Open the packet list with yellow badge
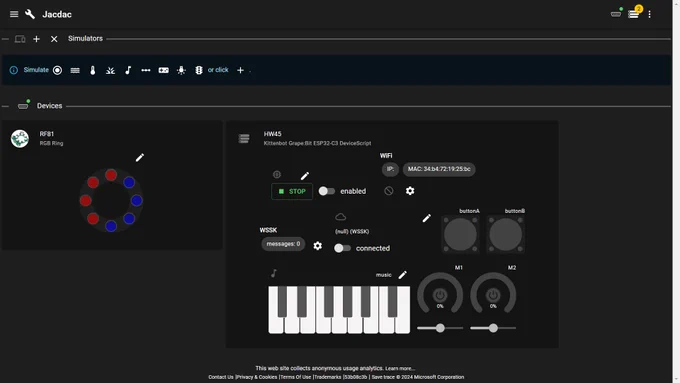Image resolution: width=680 pixels, height=383 pixels. coord(634,14)
